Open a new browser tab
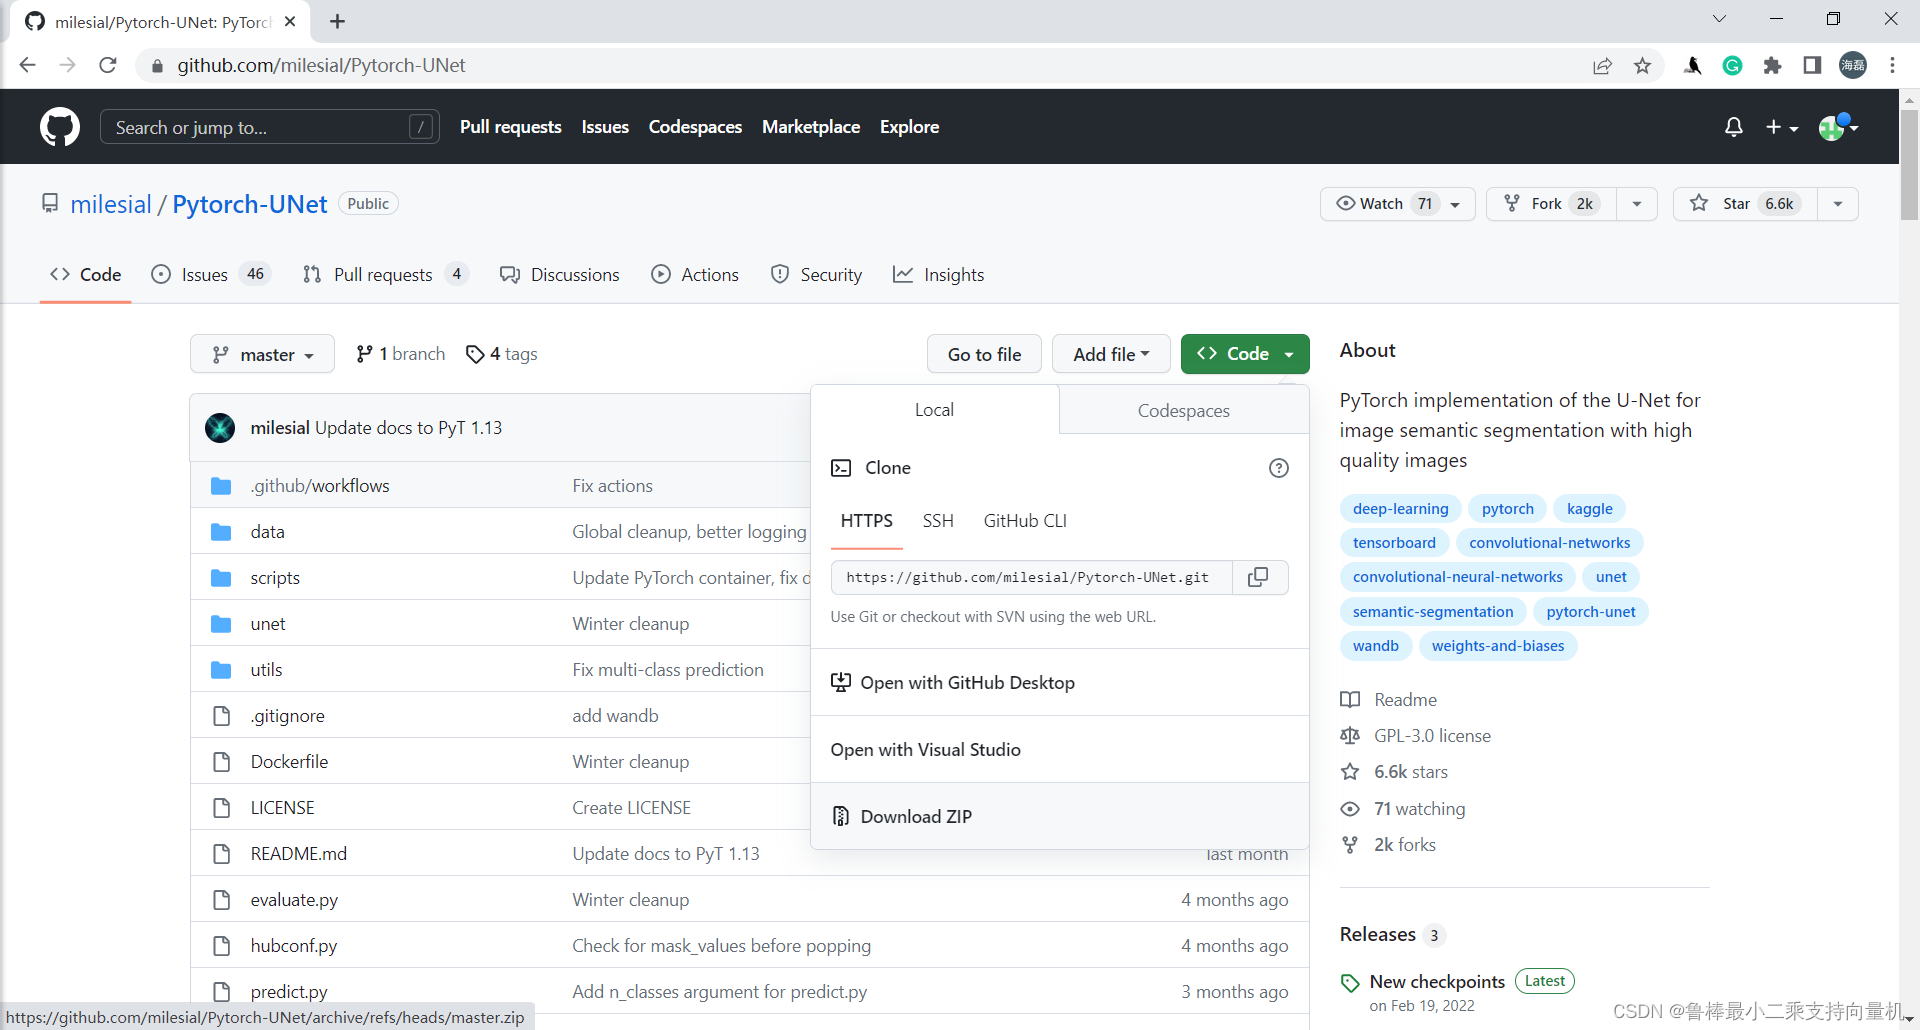1920x1030 pixels. click(337, 21)
